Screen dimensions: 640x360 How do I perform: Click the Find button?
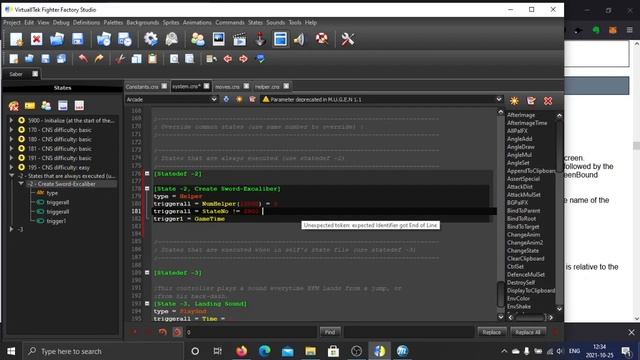(330, 332)
